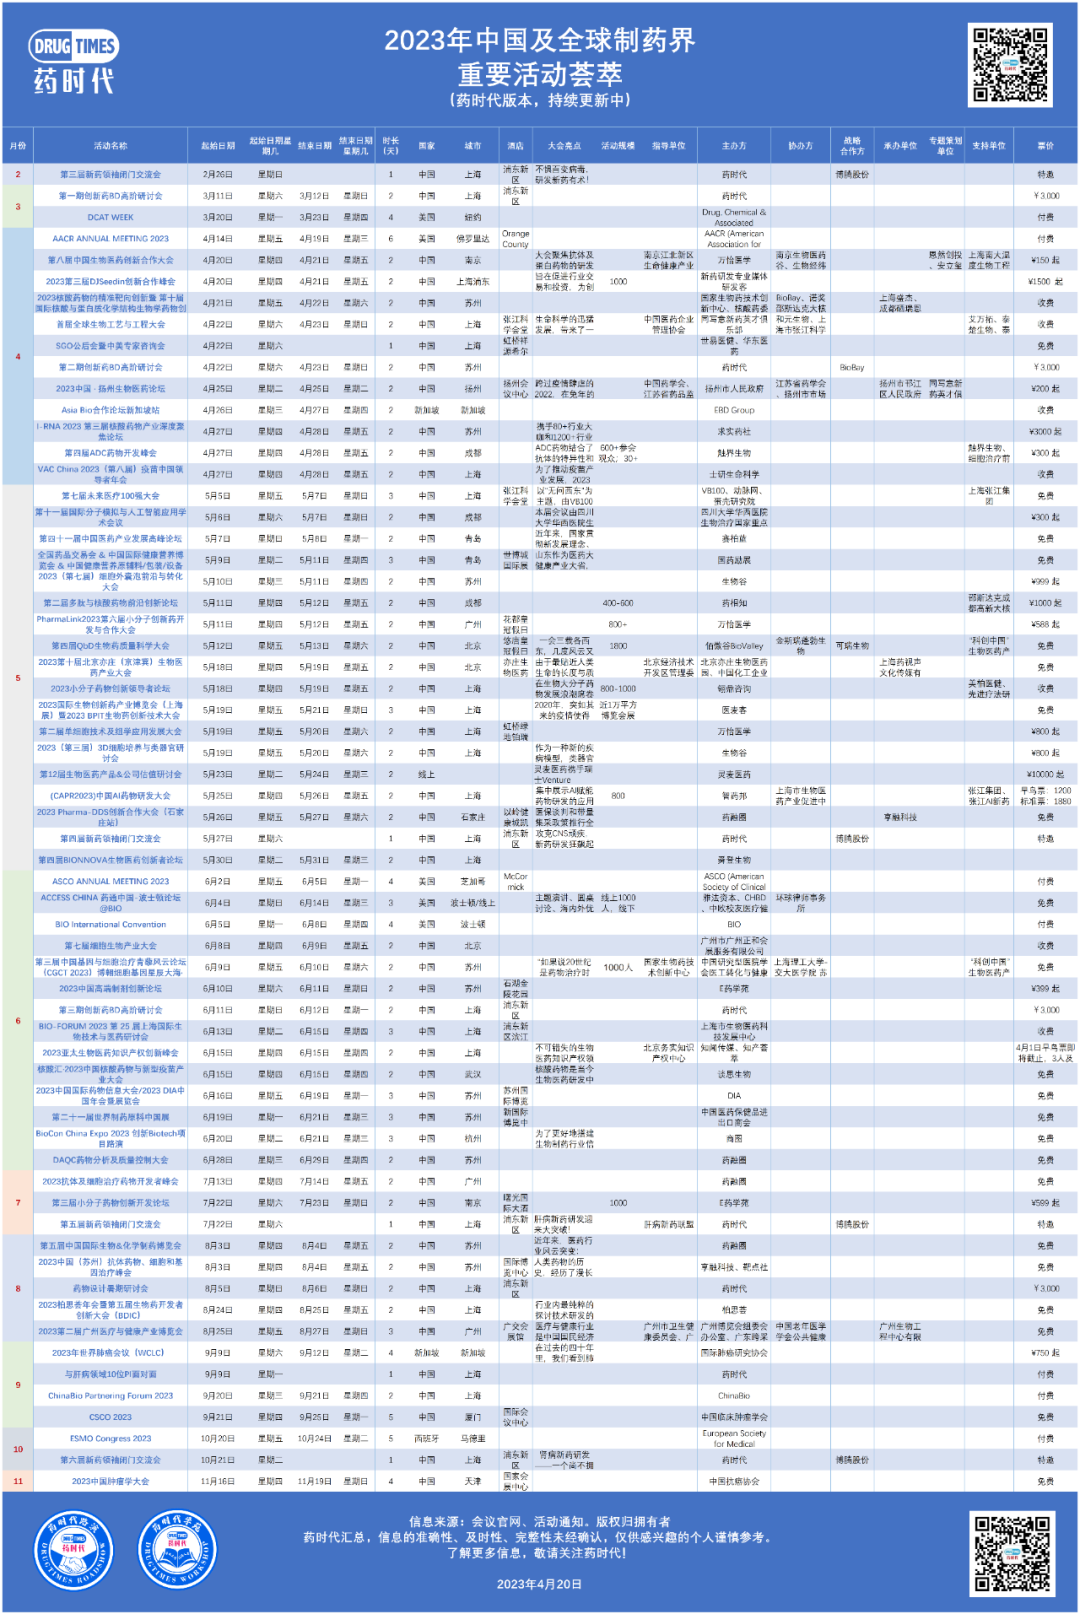Open 2023第三届DJSeedin创新合作峰会 event
This screenshot has height=1614, width=1080.
click(x=110, y=282)
